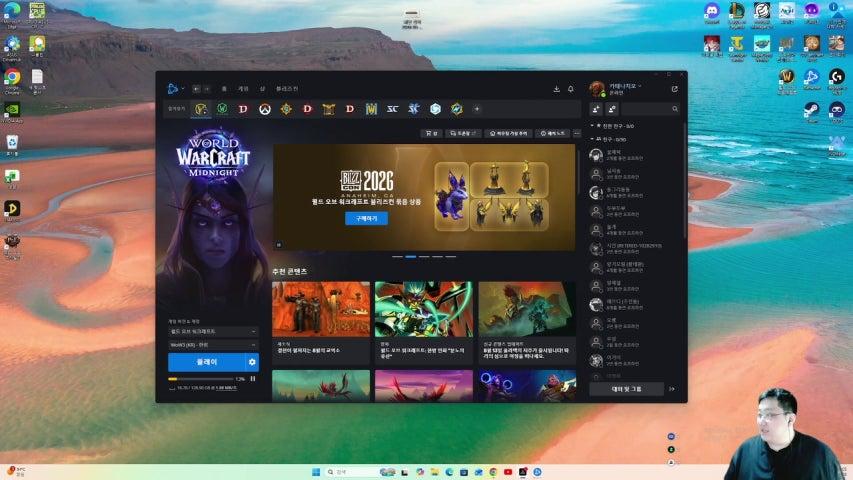Select the Warcraft III game icon

point(372,109)
